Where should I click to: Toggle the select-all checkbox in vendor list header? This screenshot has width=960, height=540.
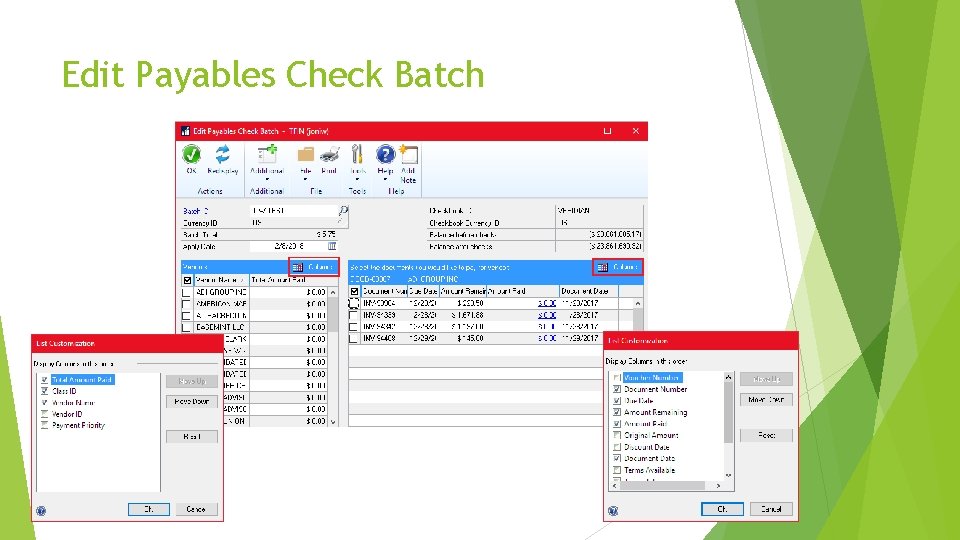tap(188, 280)
